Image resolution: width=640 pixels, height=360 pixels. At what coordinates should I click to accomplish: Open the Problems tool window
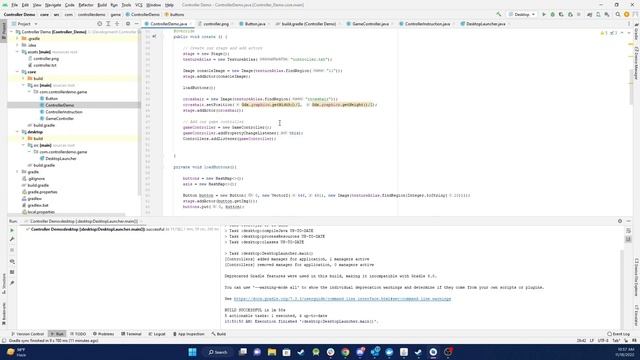click(103, 334)
